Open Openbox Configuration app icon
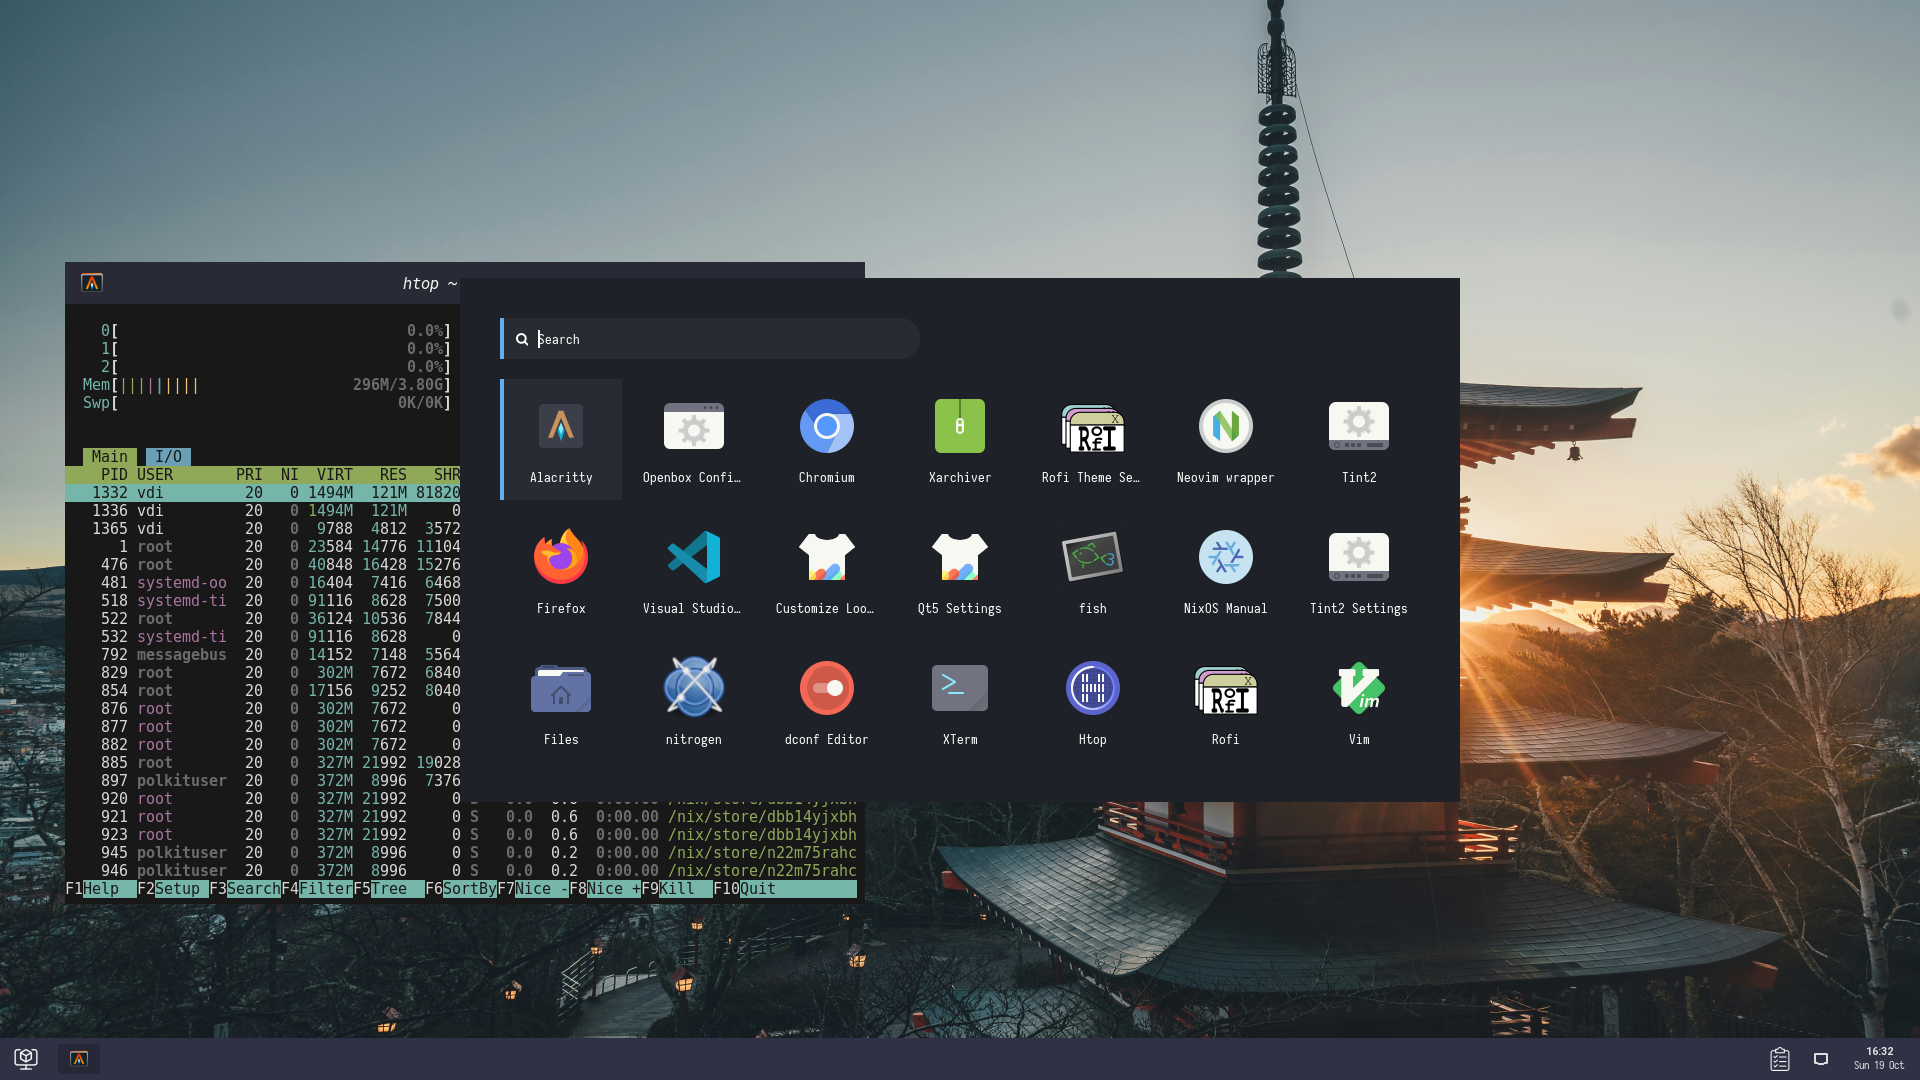Screen dimensions: 1920x1080 pos(693,440)
